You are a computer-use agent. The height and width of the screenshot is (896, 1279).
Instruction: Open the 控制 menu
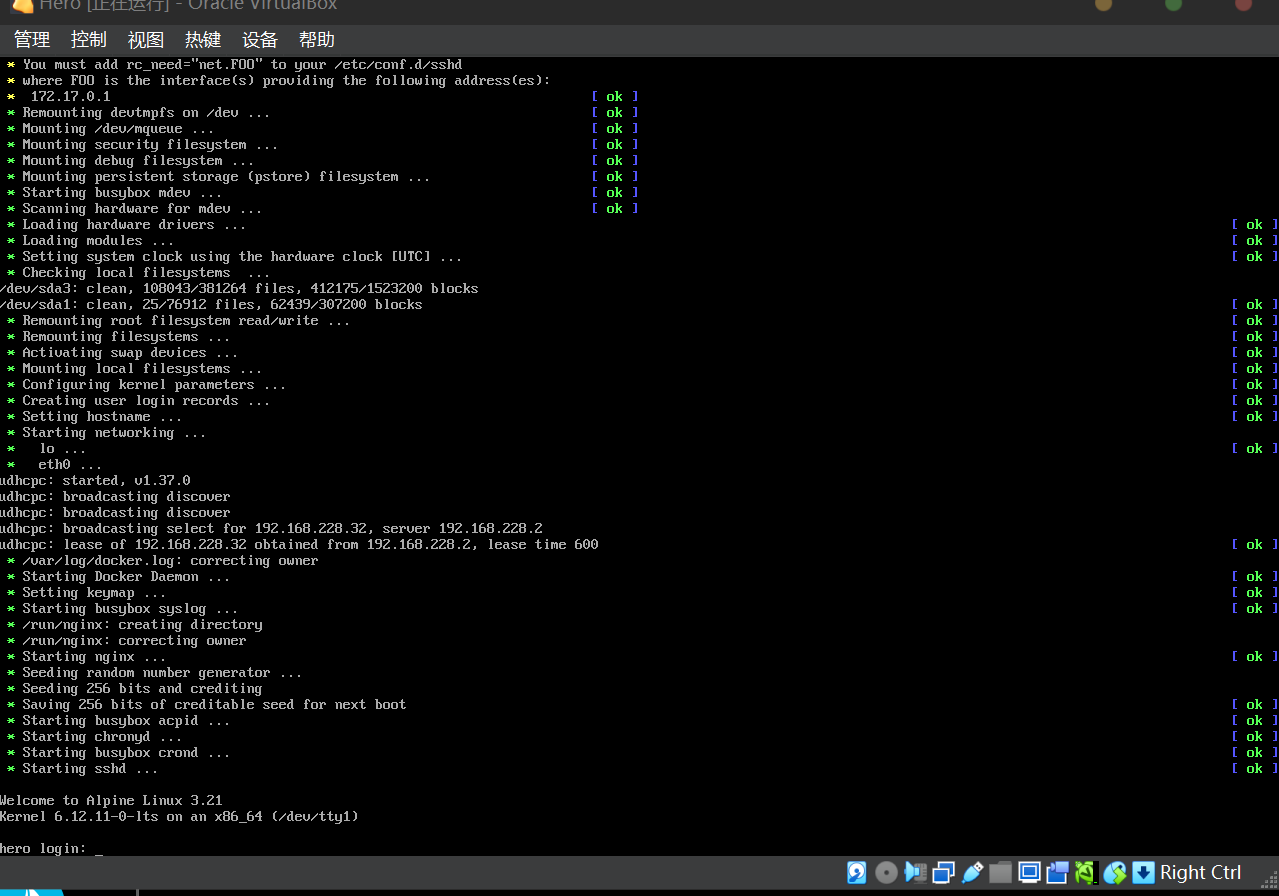[89, 40]
